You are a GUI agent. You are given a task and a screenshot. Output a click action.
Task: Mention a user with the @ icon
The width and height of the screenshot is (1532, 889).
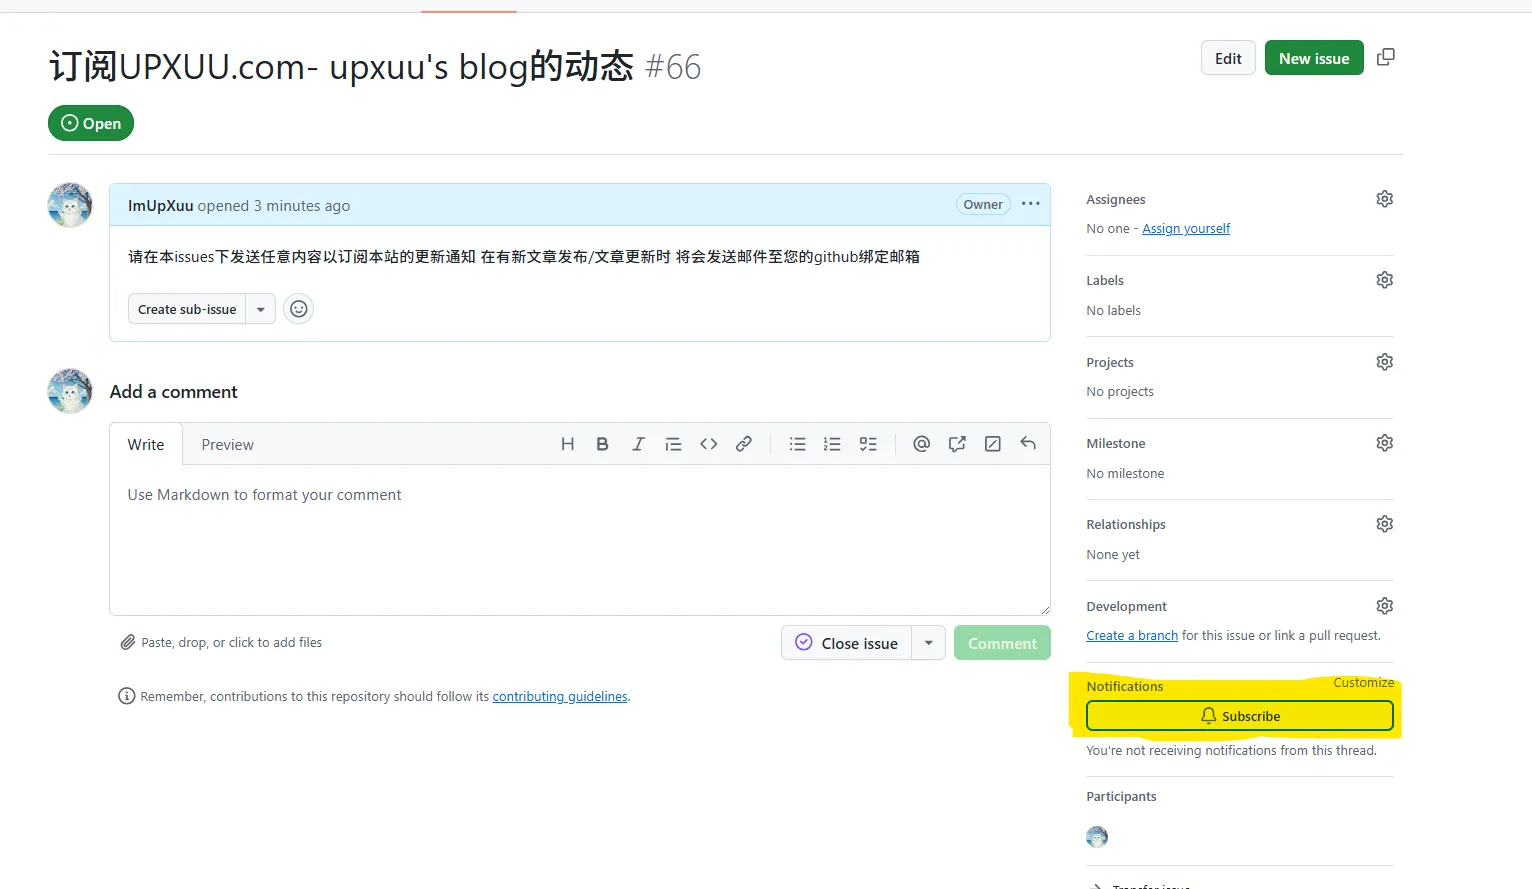pos(922,444)
